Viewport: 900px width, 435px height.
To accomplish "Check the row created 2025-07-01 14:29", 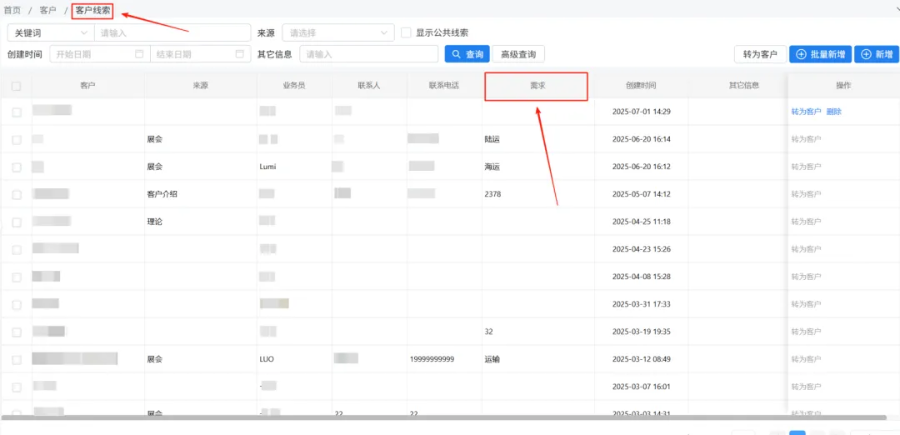I will click(17, 112).
